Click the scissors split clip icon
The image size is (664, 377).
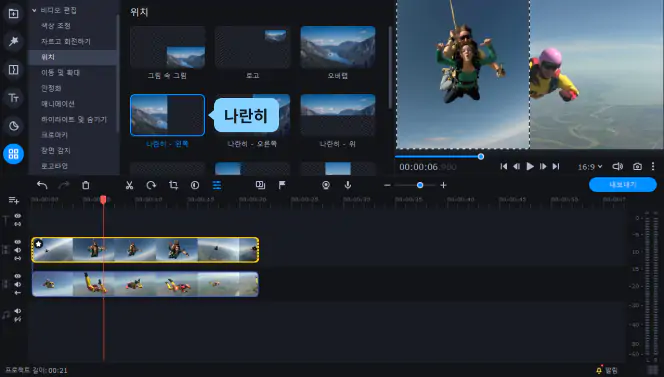(130, 185)
